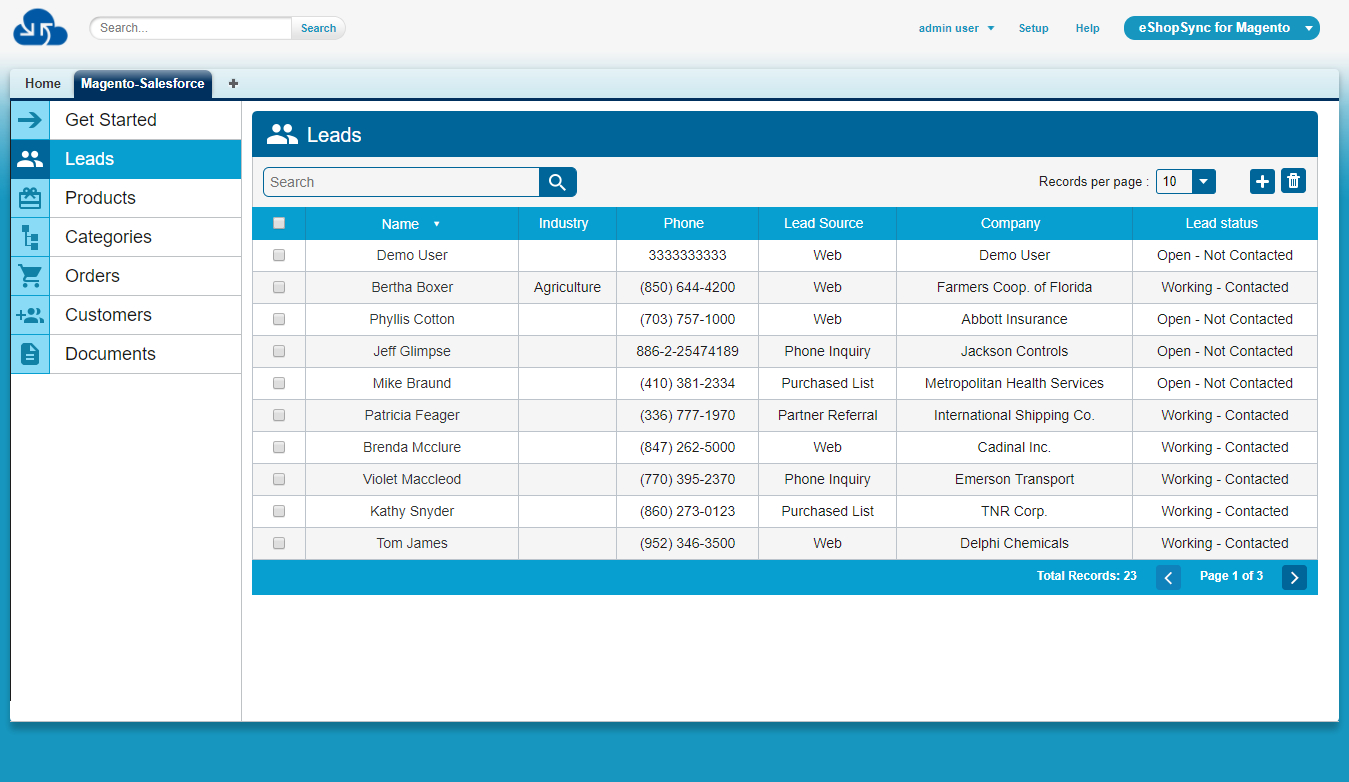1349x782 pixels.
Task: Add a new lead with the plus icon
Action: (1262, 181)
